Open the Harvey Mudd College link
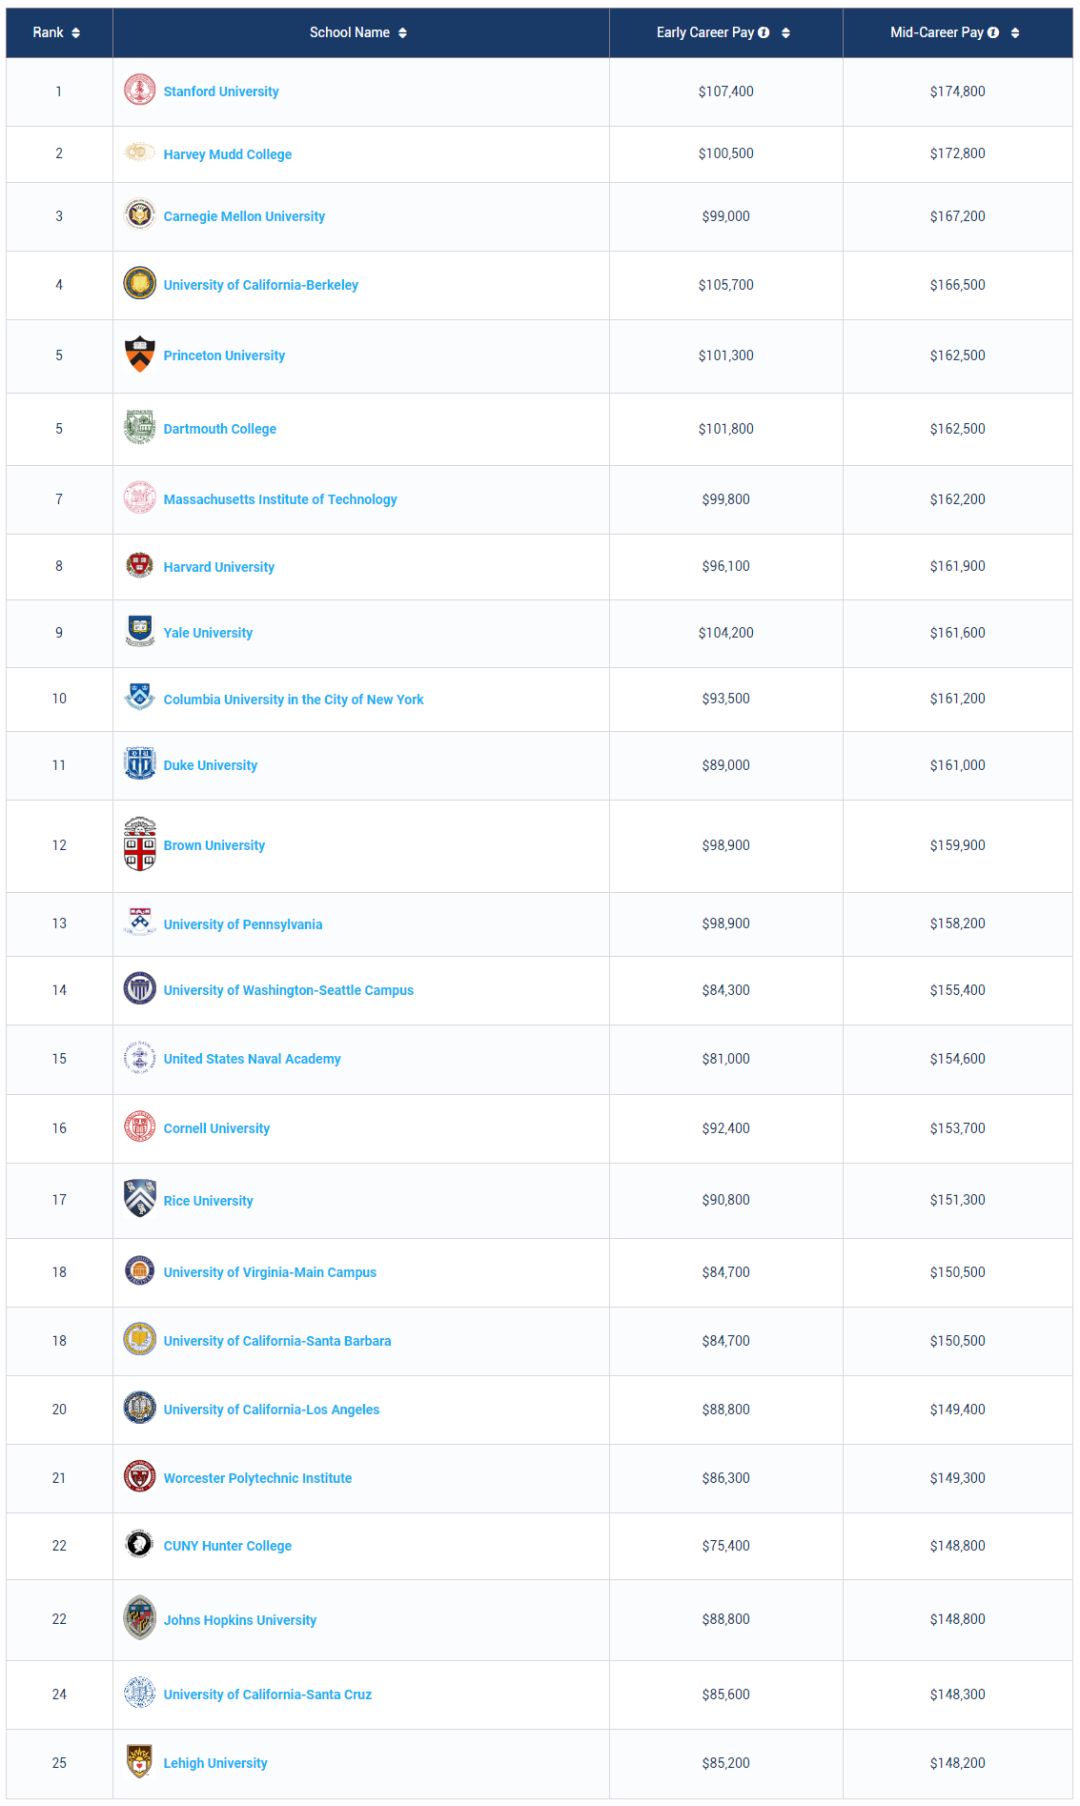The height and width of the screenshot is (1806, 1080). (x=227, y=154)
